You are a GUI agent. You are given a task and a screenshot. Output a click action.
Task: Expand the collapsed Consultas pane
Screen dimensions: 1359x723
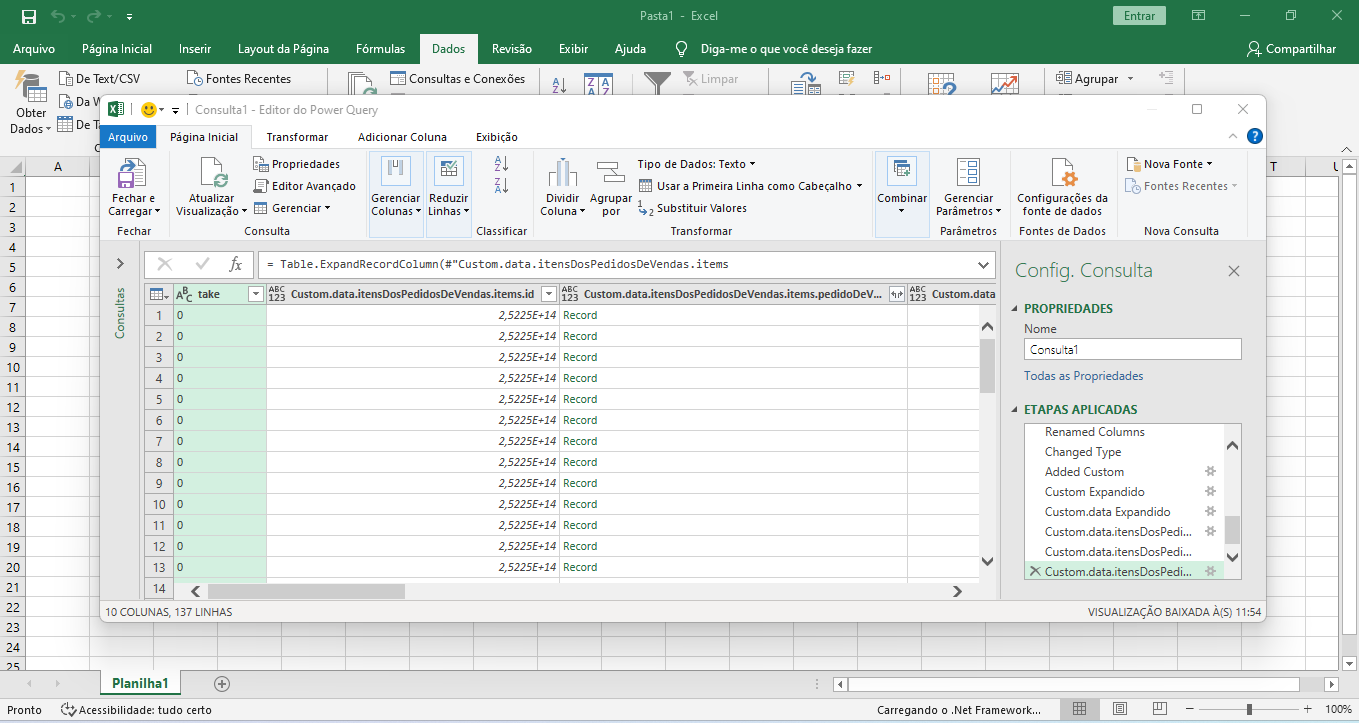coord(120,264)
